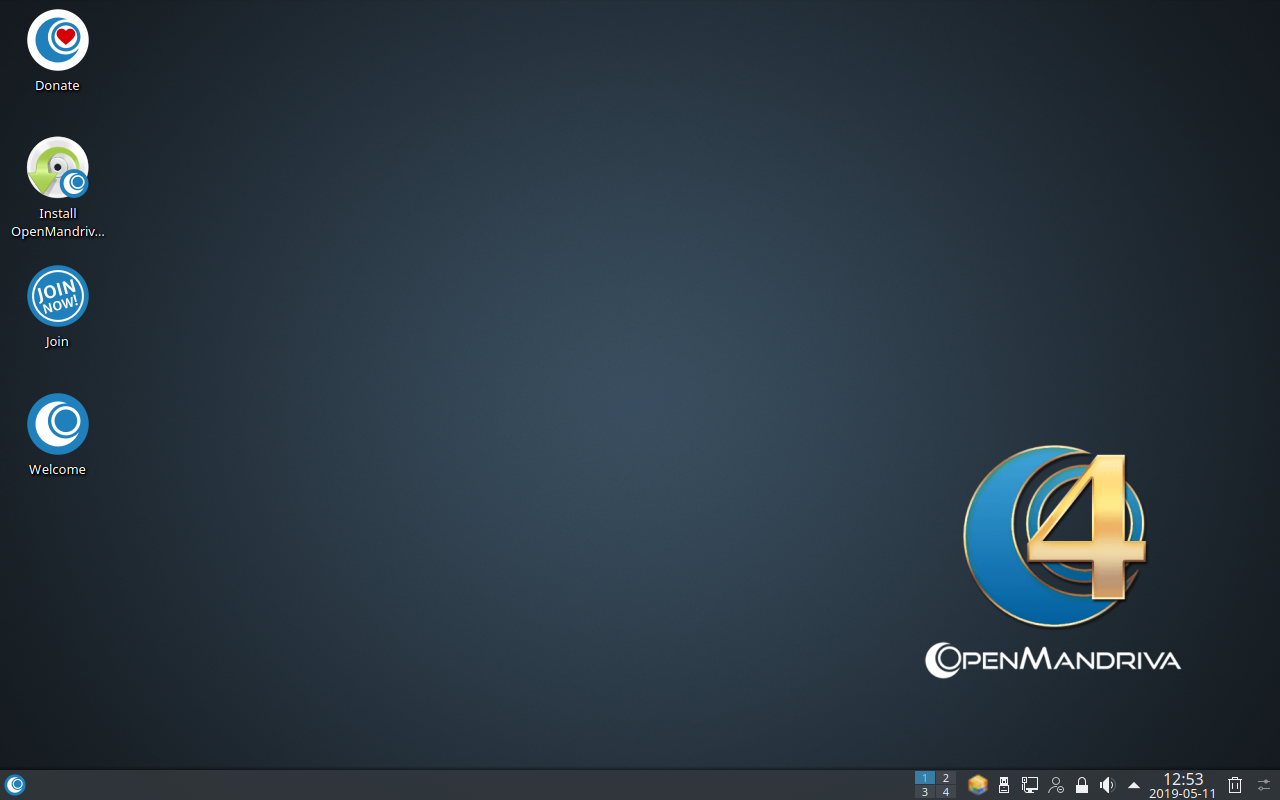Click the software package tray icon
The image size is (1280, 800).
click(x=978, y=785)
